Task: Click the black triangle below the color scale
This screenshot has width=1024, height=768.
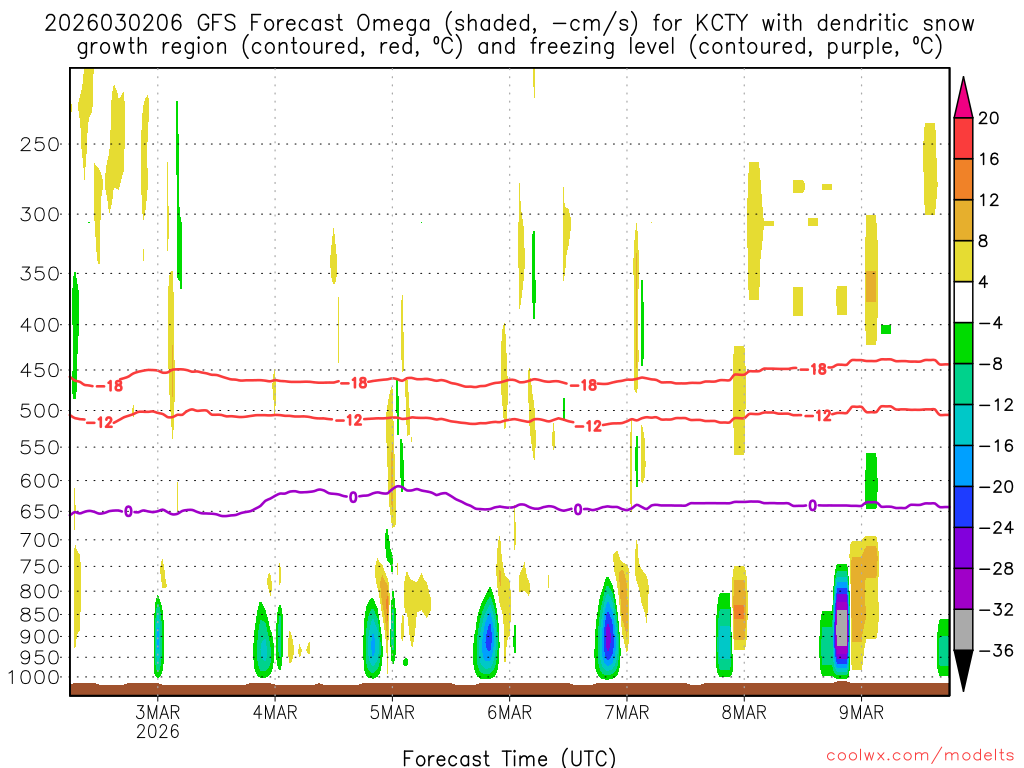Action: click(x=964, y=671)
